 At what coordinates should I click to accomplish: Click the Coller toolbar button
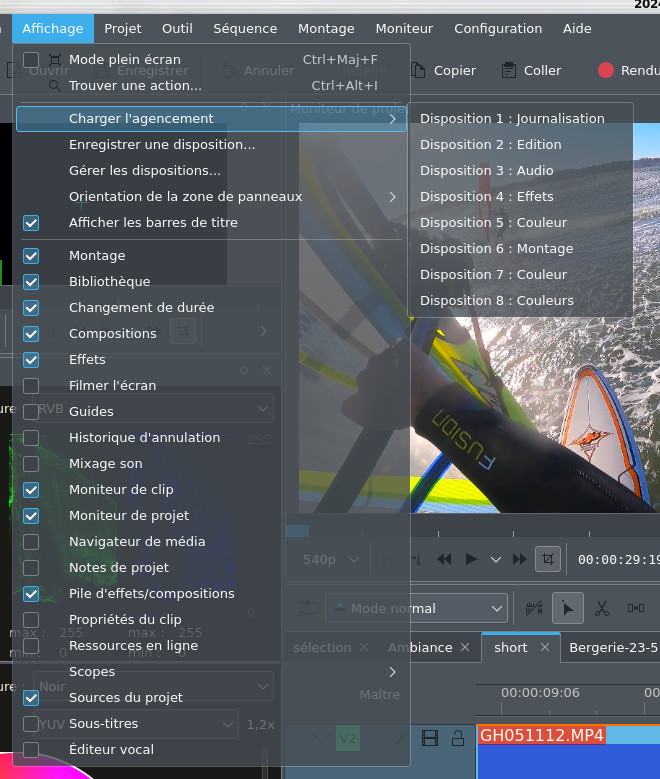(x=531, y=71)
